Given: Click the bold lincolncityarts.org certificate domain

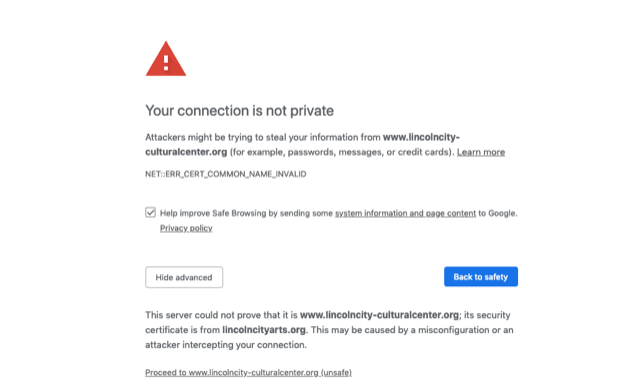Looking at the screenshot, I should tap(264, 330).
